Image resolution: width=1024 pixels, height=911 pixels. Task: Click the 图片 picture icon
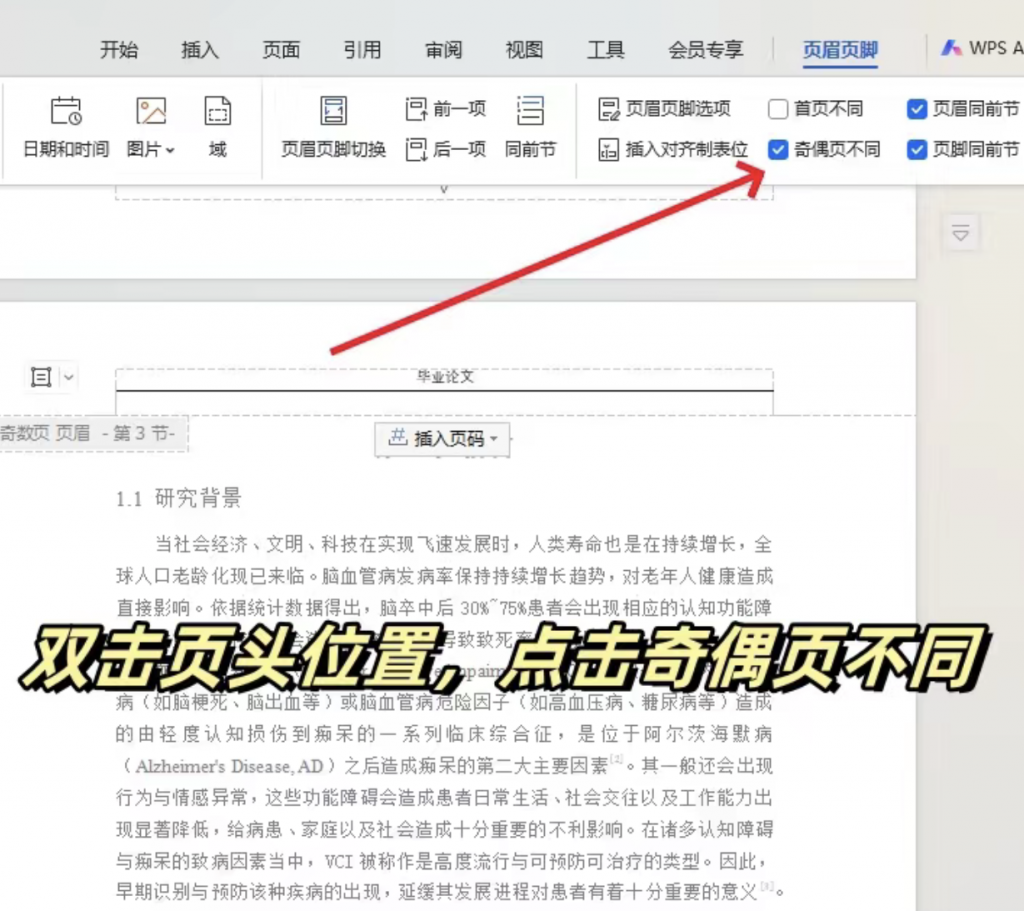coord(151,111)
